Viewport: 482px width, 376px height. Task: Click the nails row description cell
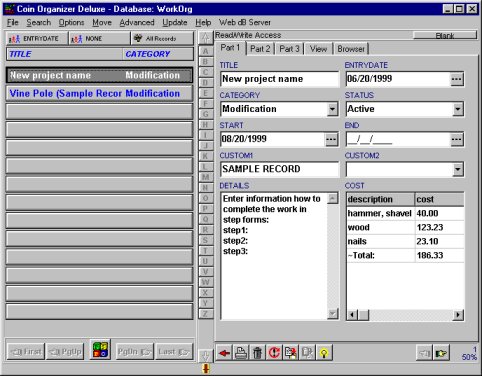pyautogui.click(x=381, y=241)
